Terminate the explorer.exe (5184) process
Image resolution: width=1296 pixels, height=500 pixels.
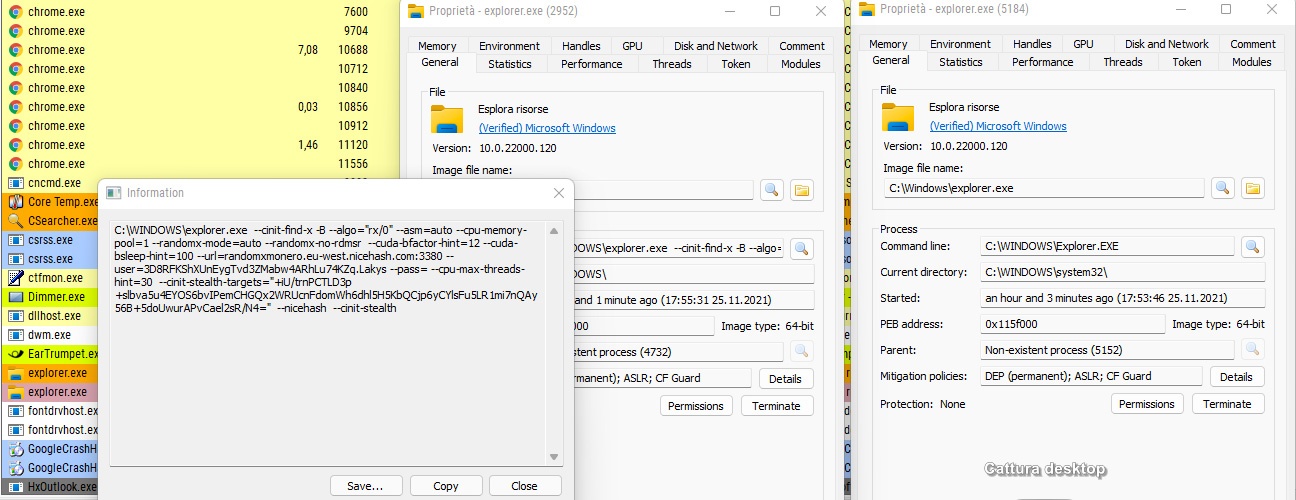pos(1227,404)
